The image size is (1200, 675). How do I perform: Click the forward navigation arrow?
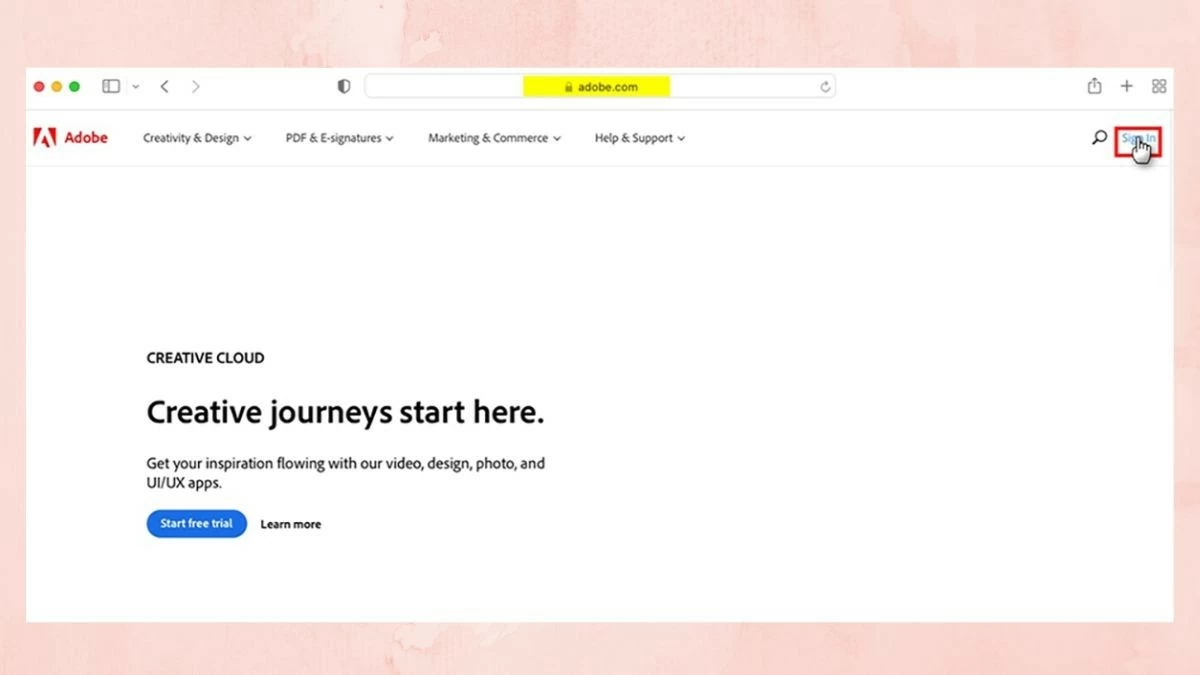196,87
